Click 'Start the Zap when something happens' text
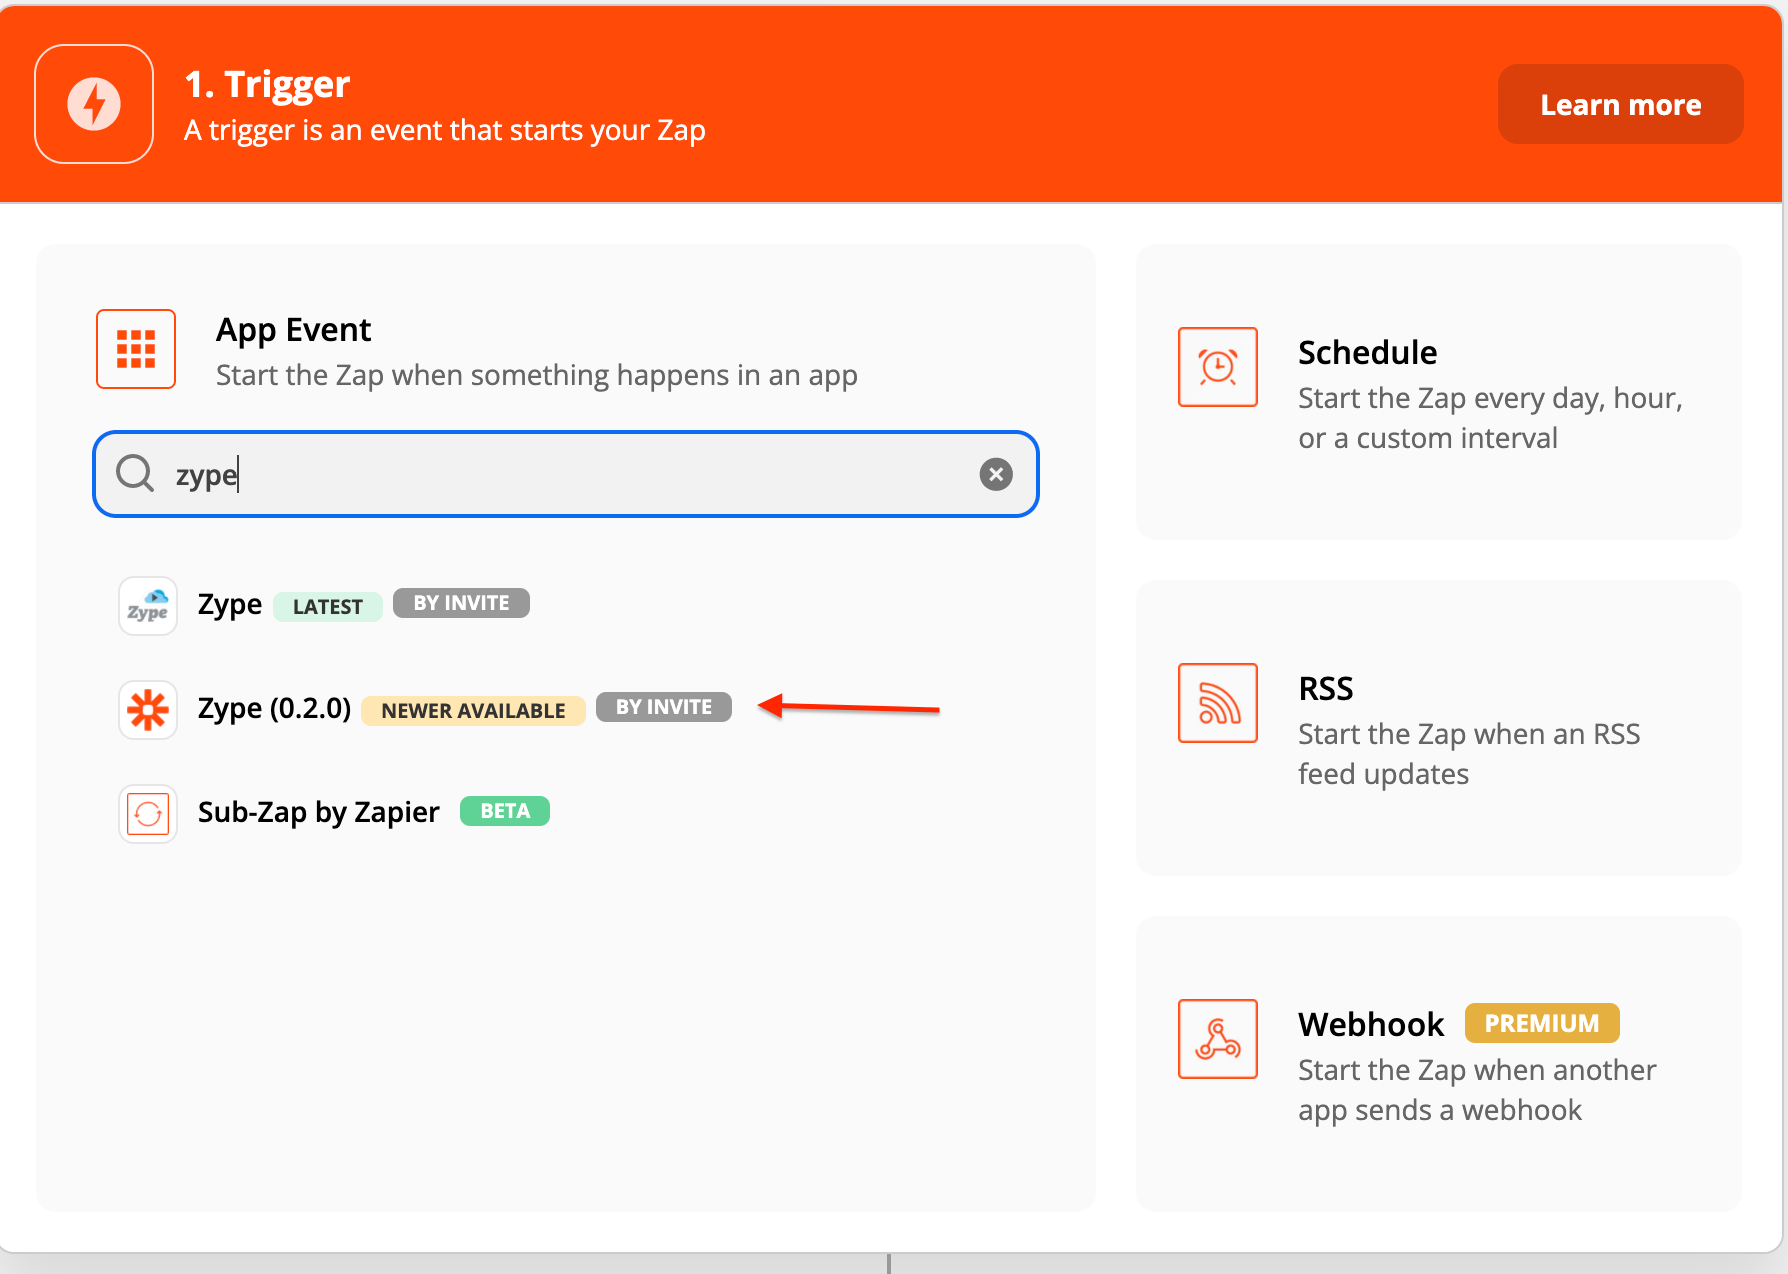This screenshot has height=1274, width=1788. pyautogui.click(x=537, y=375)
